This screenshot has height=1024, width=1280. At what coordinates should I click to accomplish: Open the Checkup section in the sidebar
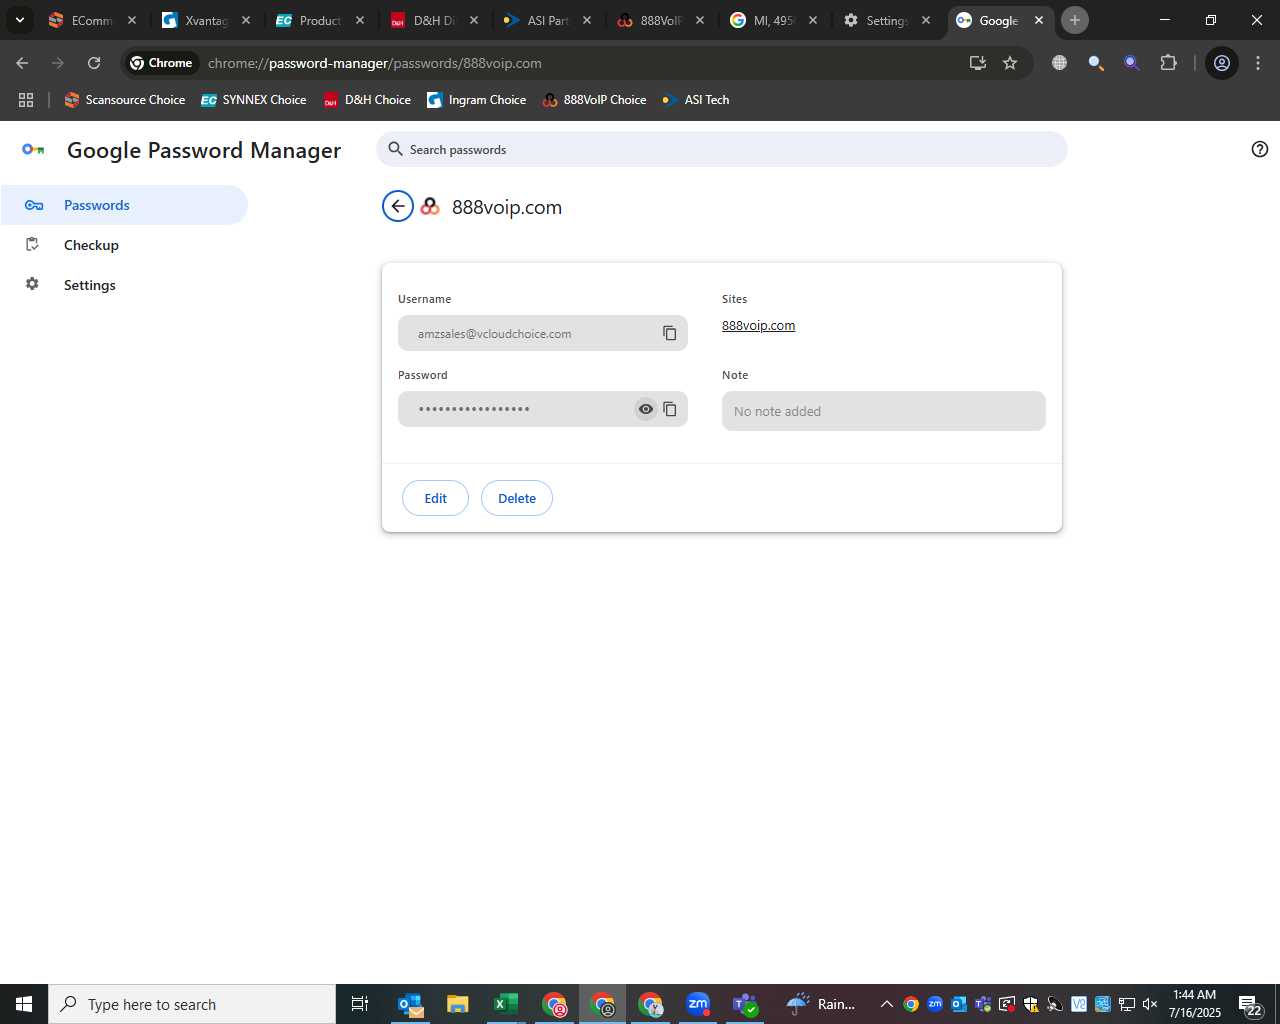(124, 245)
